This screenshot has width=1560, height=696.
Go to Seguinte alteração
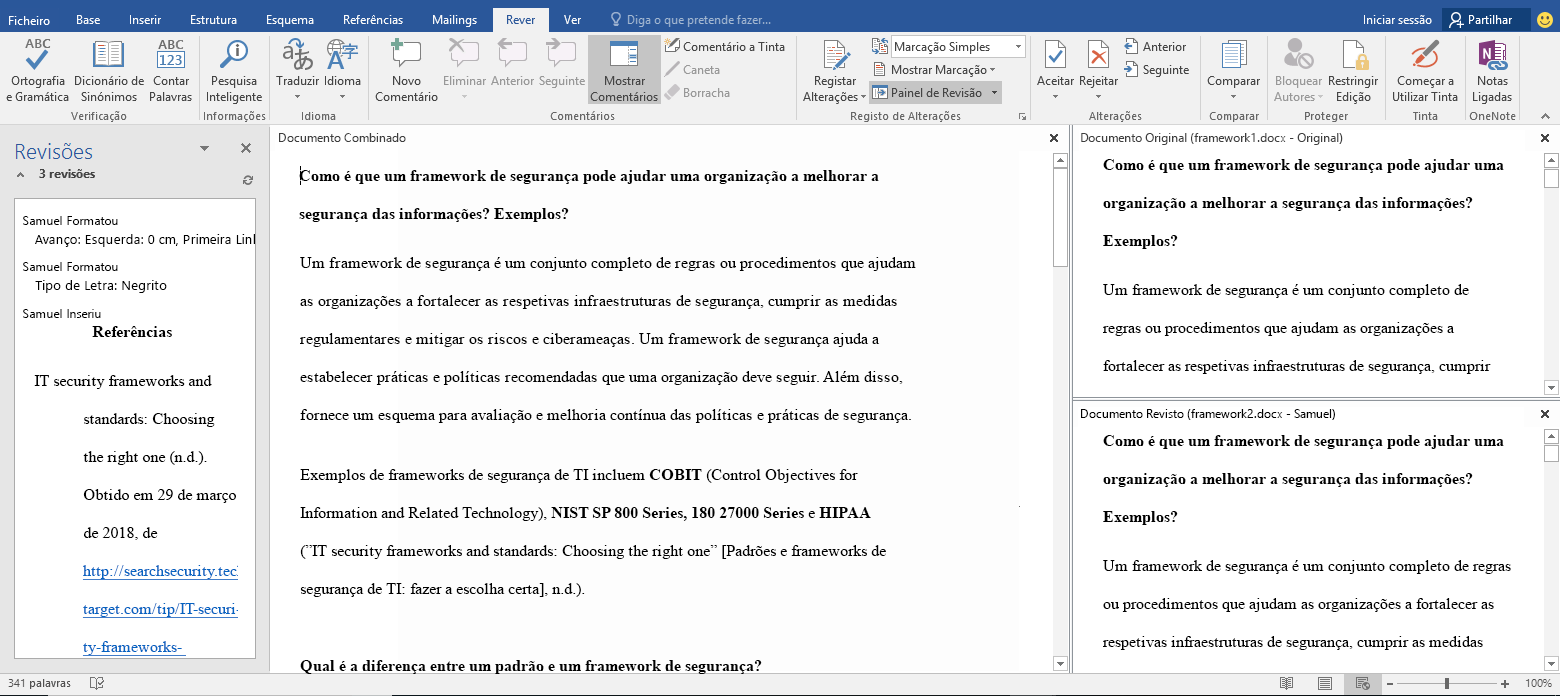[1156, 70]
